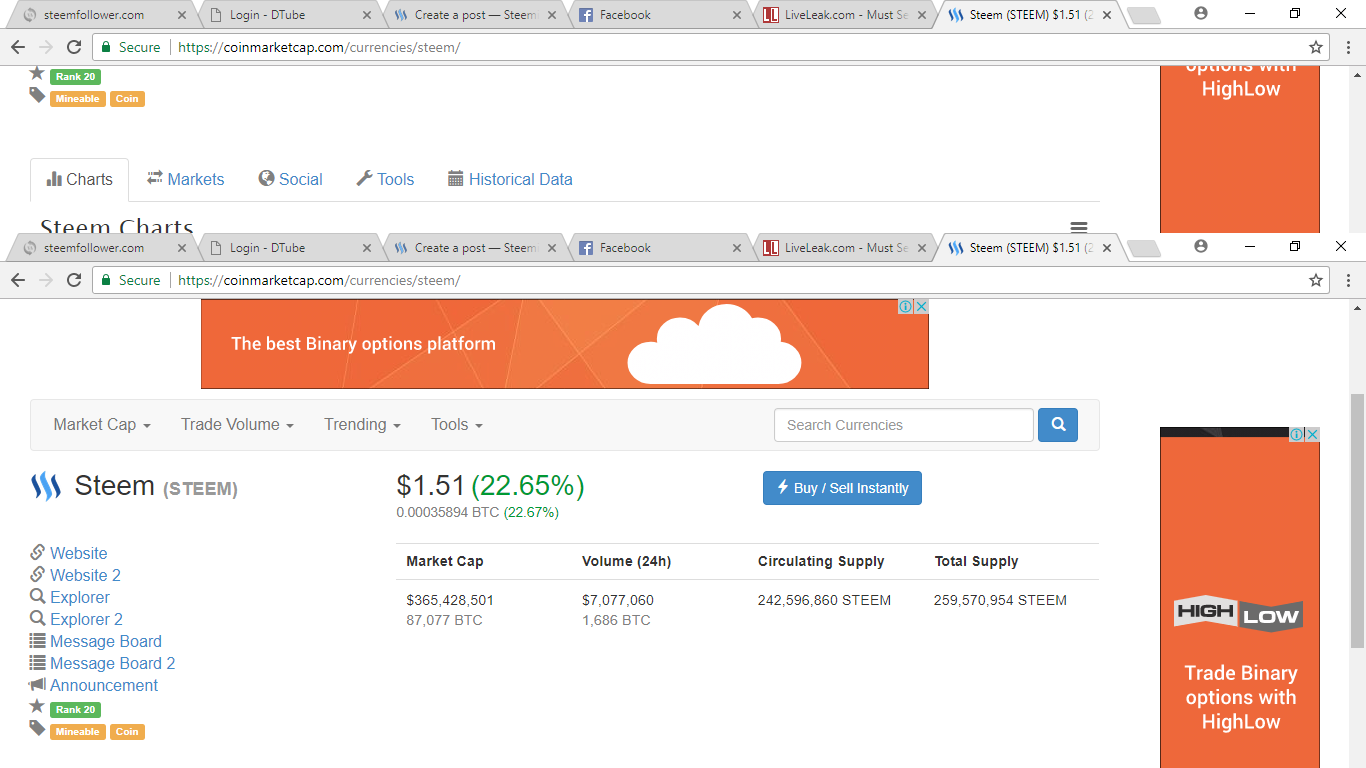The width and height of the screenshot is (1366, 768).
Task: Click forward arrow in lower browser window
Action: pos(46,280)
